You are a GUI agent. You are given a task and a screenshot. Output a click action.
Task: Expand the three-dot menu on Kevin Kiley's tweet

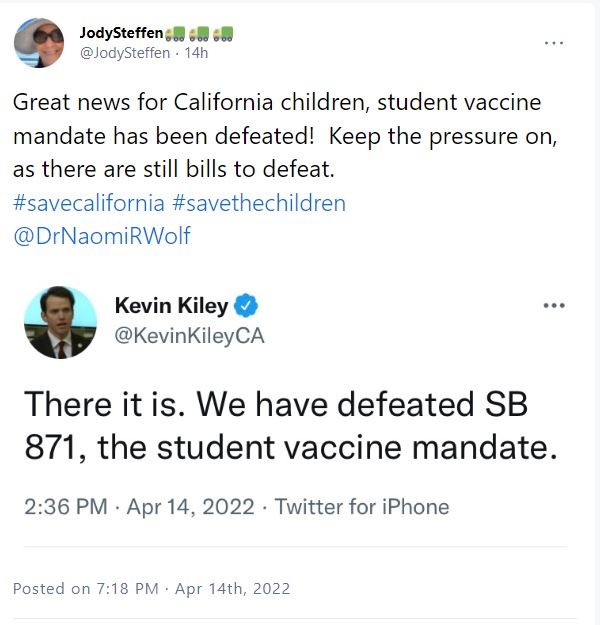click(x=553, y=305)
